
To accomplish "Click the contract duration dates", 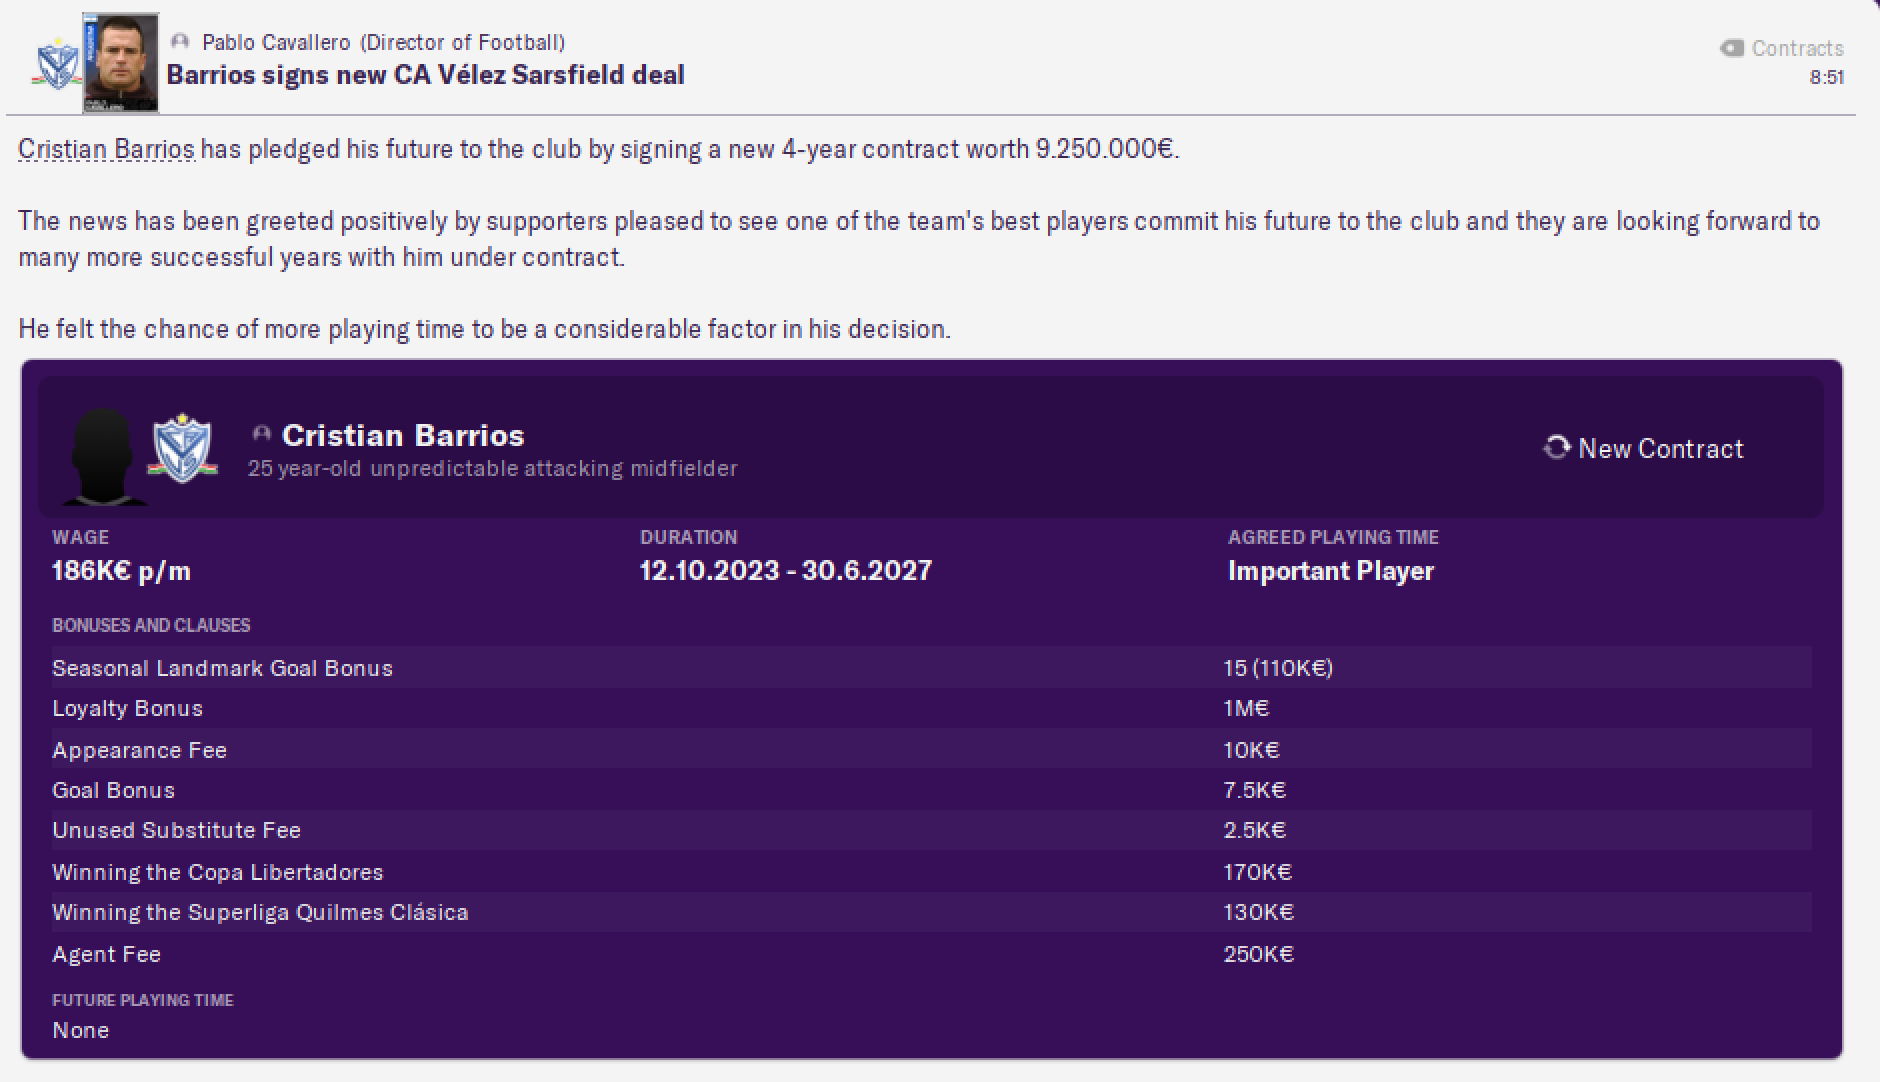I will [786, 570].
